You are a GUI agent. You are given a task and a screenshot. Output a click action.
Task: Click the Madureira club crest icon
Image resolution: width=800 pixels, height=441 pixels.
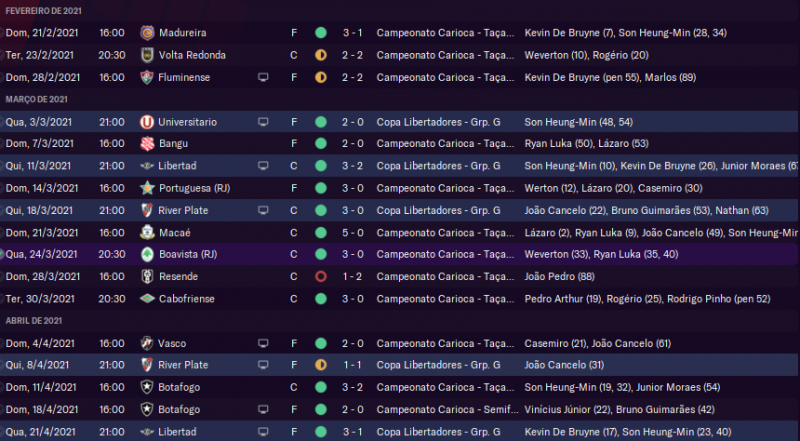(x=148, y=32)
